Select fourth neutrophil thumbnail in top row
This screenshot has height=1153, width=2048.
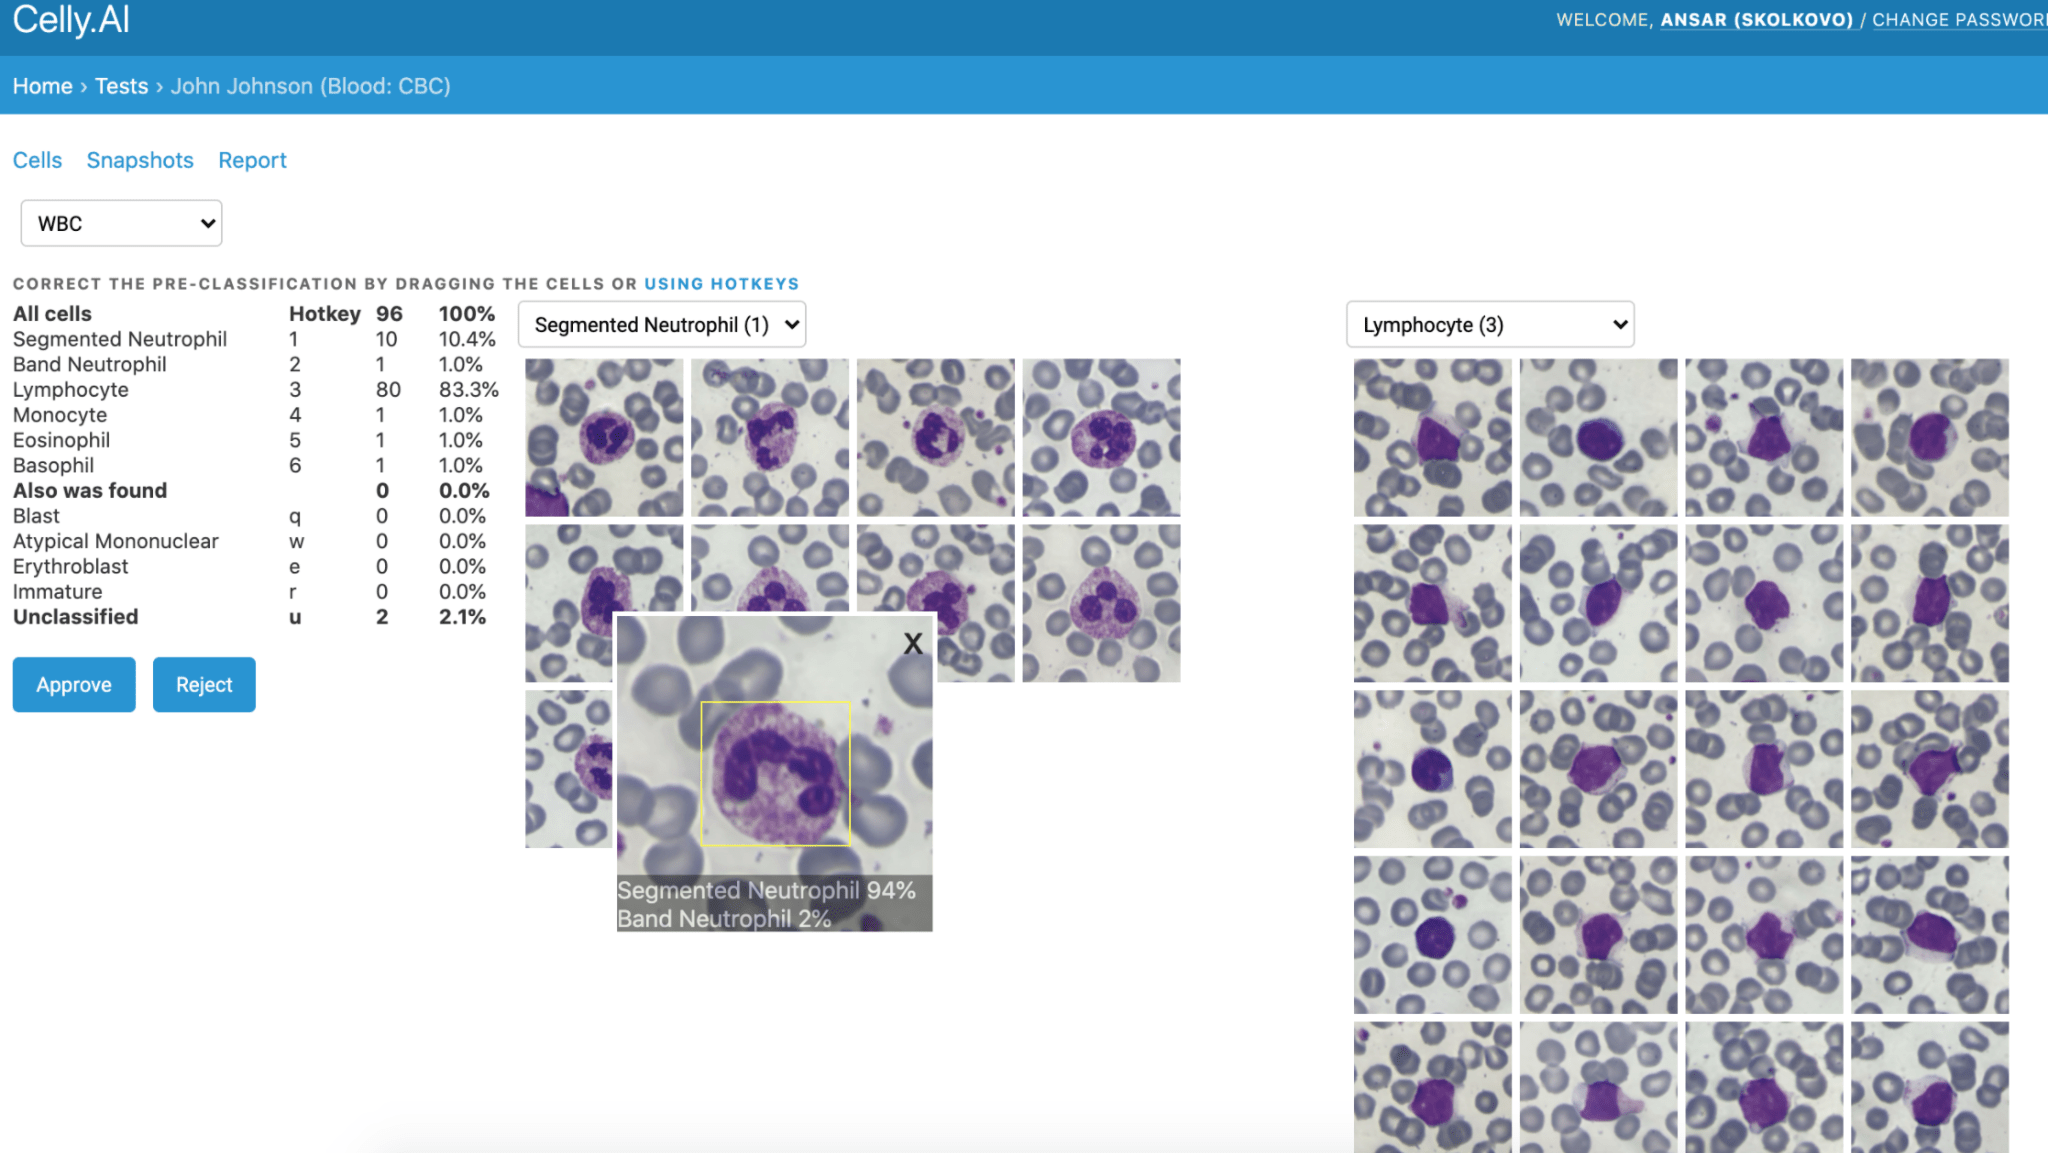click(x=1101, y=437)
